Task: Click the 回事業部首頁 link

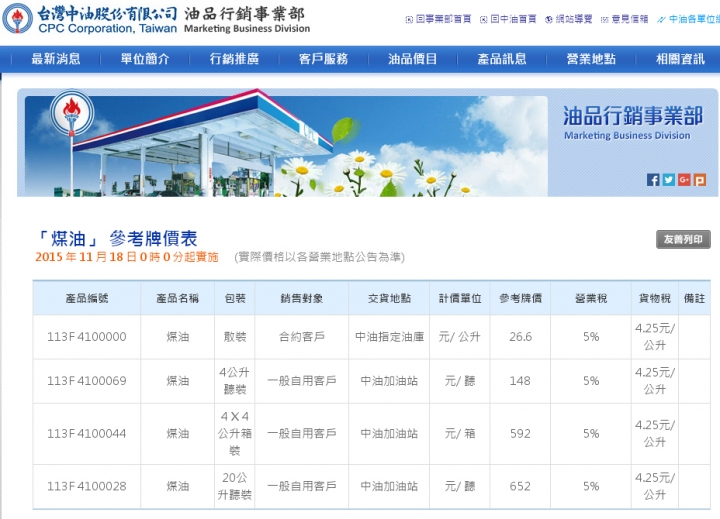Action: click(x=439, y=19)
